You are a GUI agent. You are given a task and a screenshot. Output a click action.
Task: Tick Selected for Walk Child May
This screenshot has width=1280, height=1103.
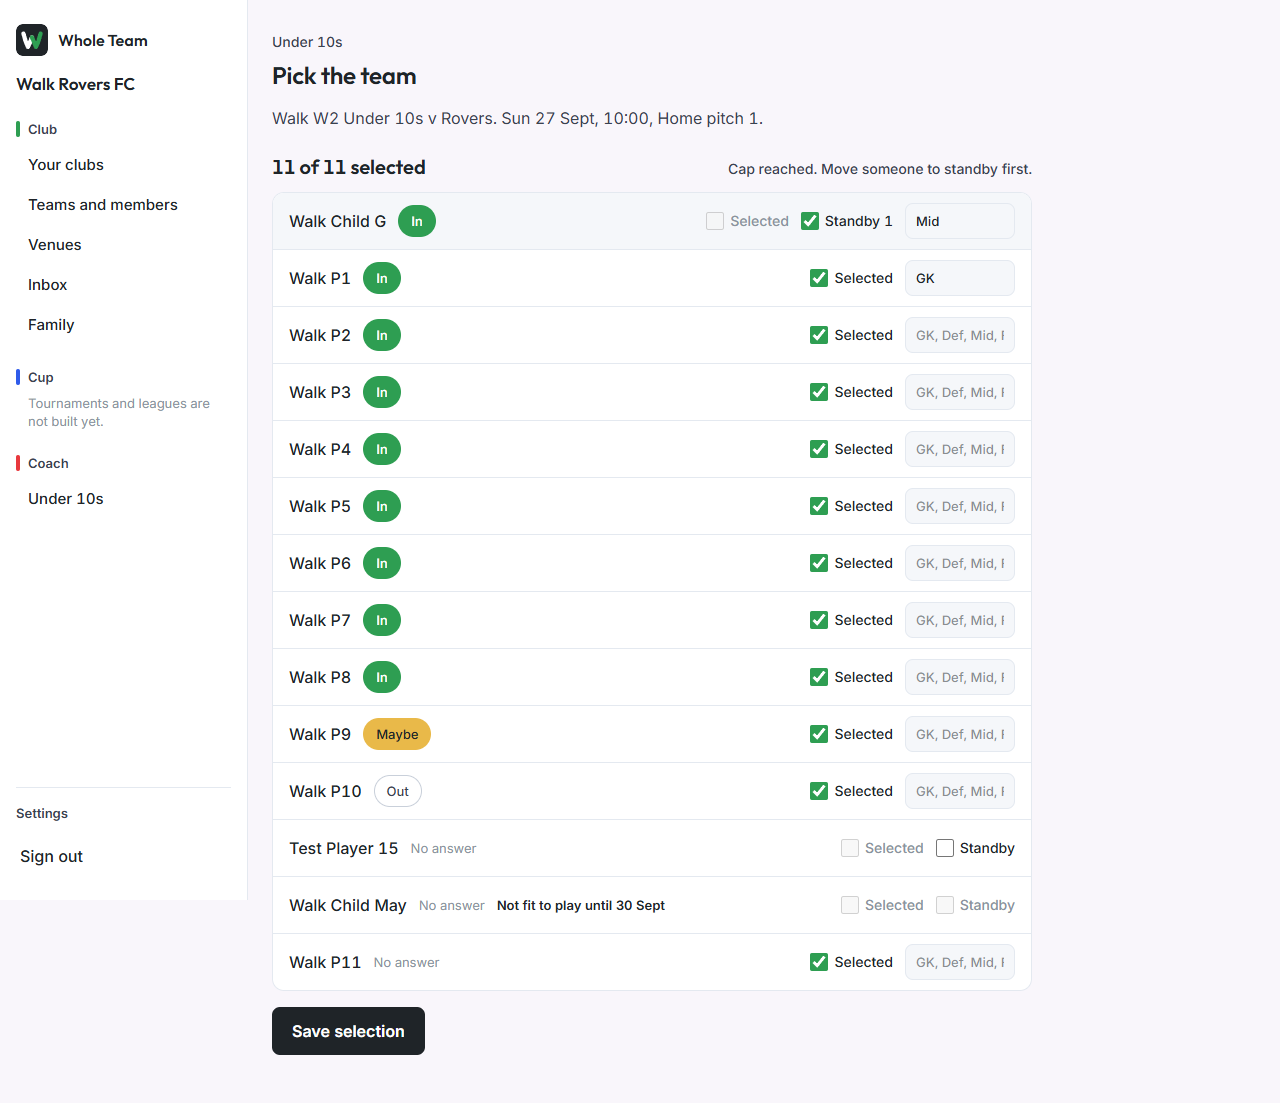(850, 905)
